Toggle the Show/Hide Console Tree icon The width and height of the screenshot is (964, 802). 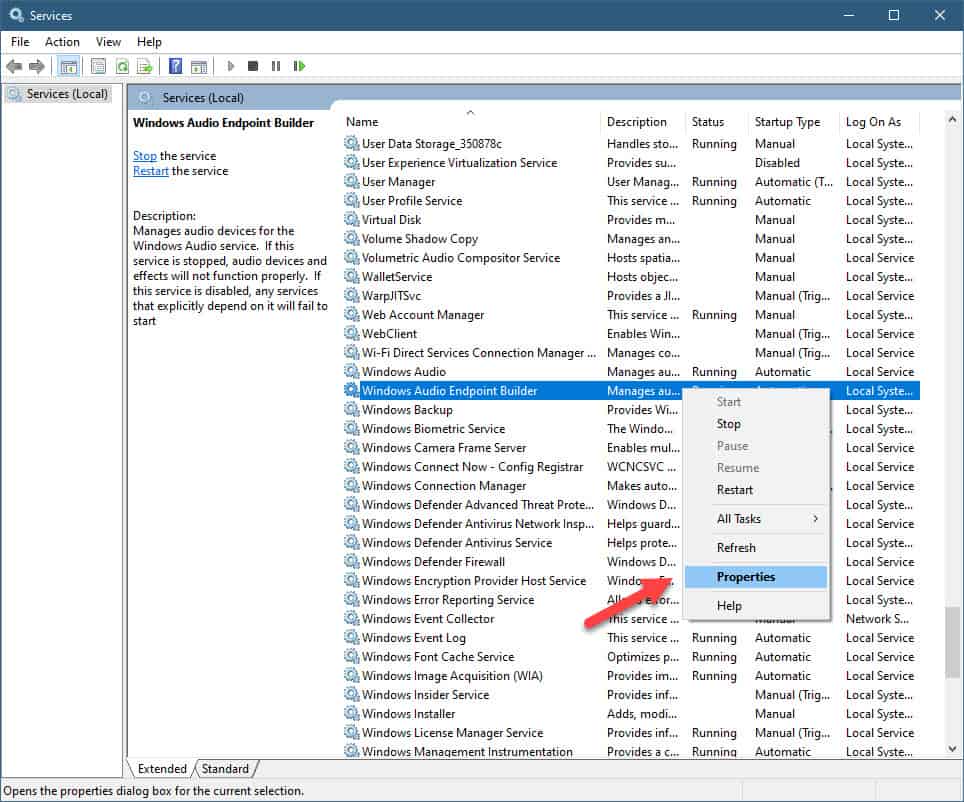(x=68, y=66)
